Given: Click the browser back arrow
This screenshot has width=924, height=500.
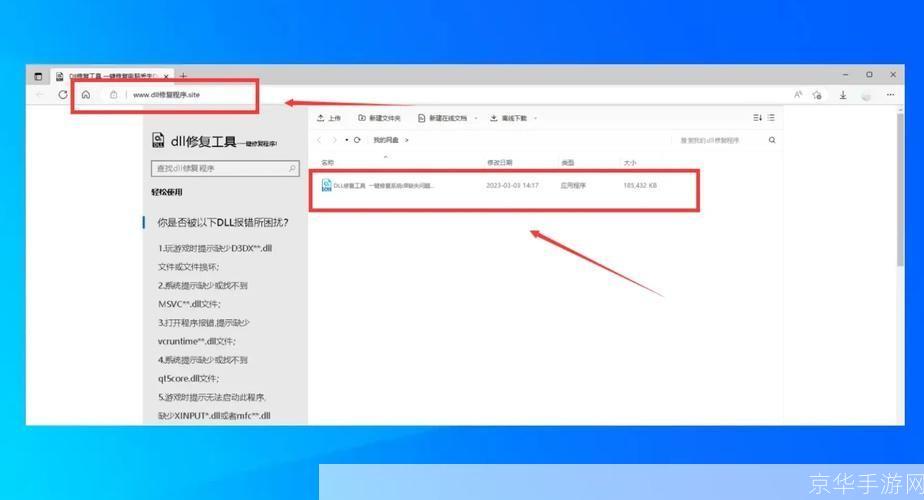Looking at the screenshot, I should tap(40, 94).
